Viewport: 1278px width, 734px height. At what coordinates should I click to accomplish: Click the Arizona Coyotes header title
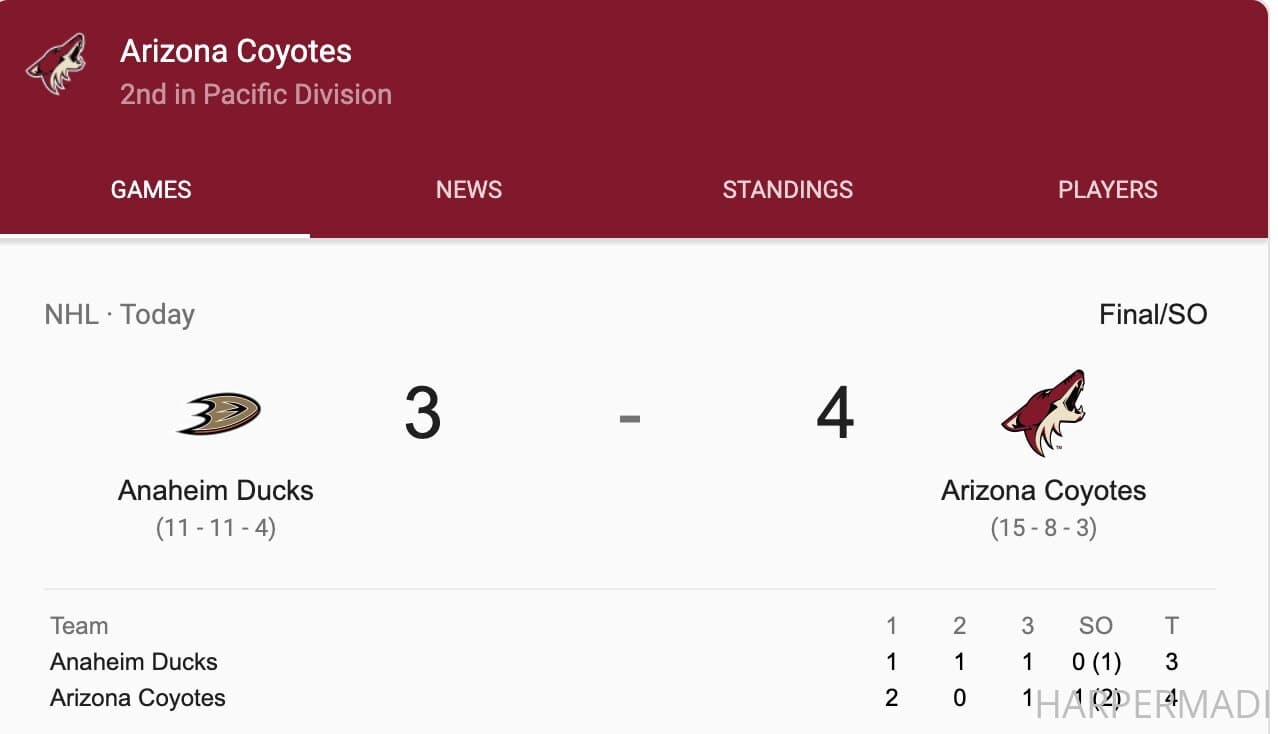point(236,51)
